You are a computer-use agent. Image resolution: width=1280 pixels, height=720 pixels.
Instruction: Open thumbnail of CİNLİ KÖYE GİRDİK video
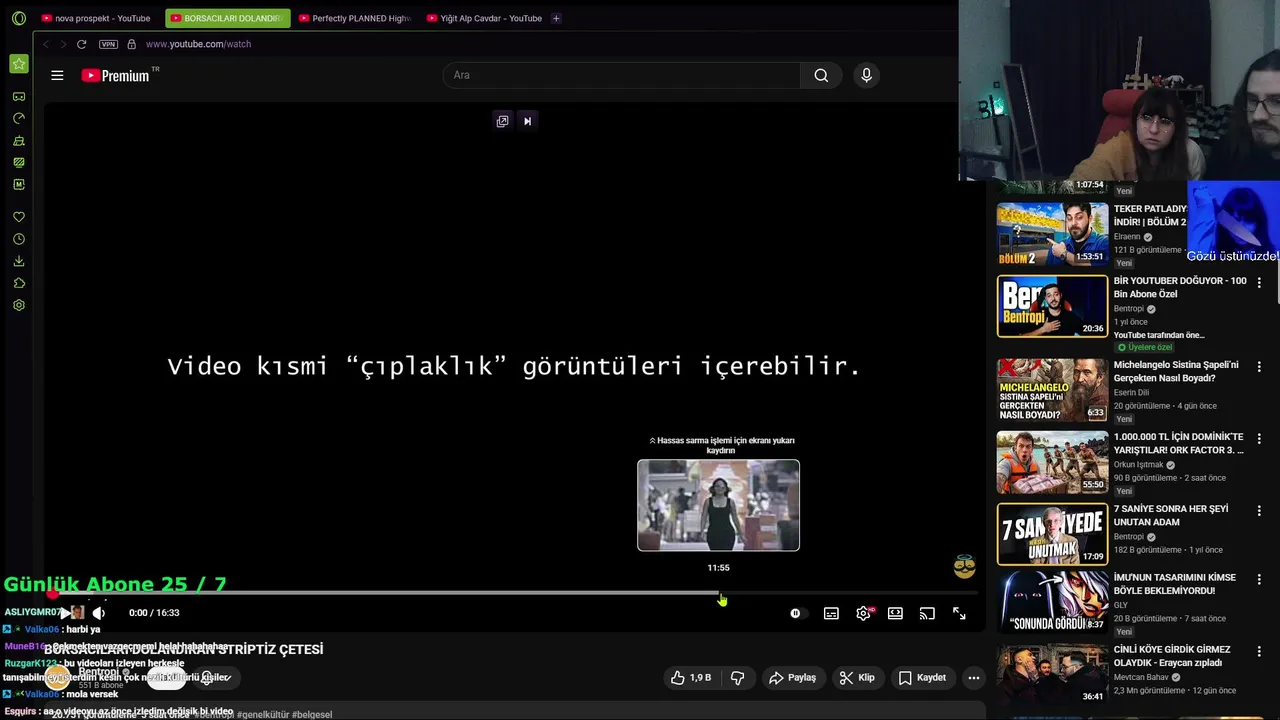pos(1052,674)
